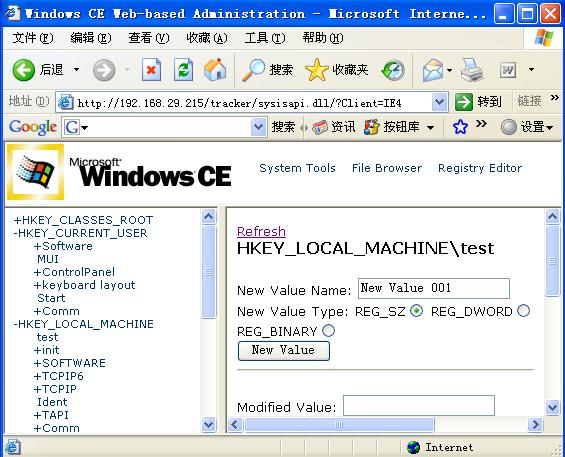Image resolution: width=565 pixels, height=457 pixels.
Task: Select the REG_SZ radio button
Action: 417,311
